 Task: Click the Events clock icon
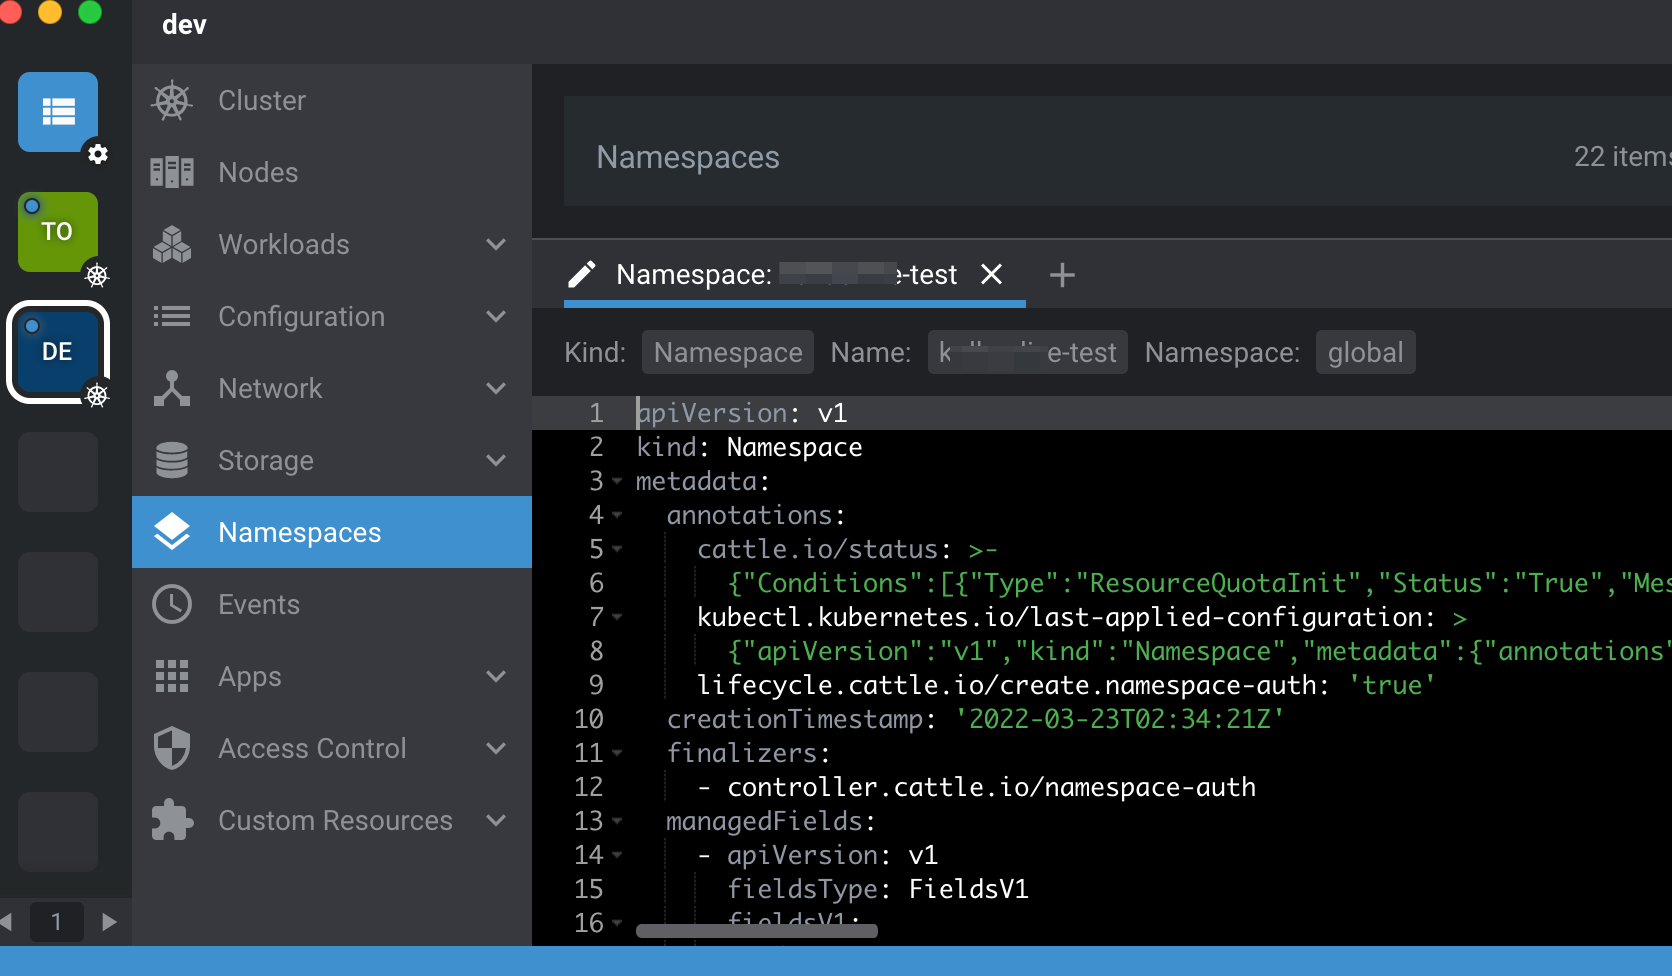[x=172, y=604]
